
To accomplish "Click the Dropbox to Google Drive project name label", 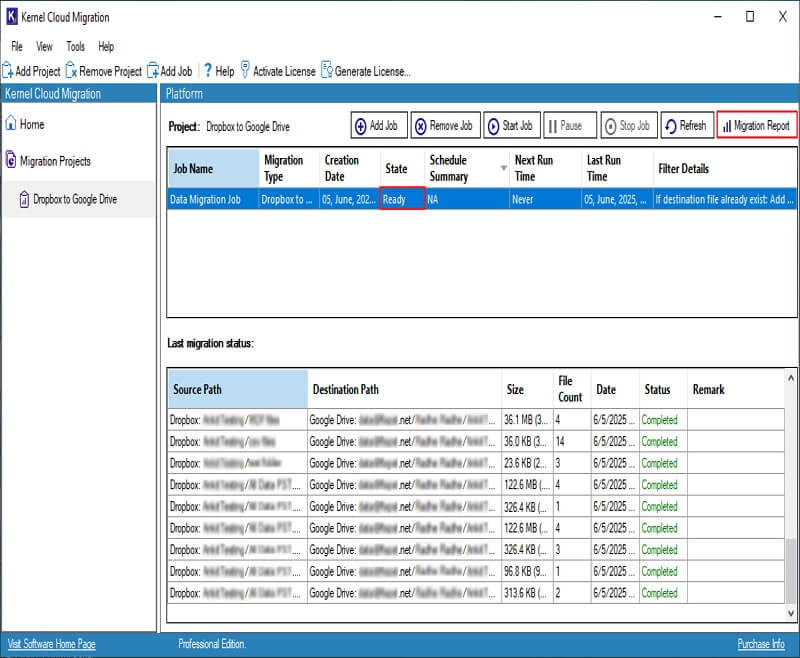I will point(248,126).
